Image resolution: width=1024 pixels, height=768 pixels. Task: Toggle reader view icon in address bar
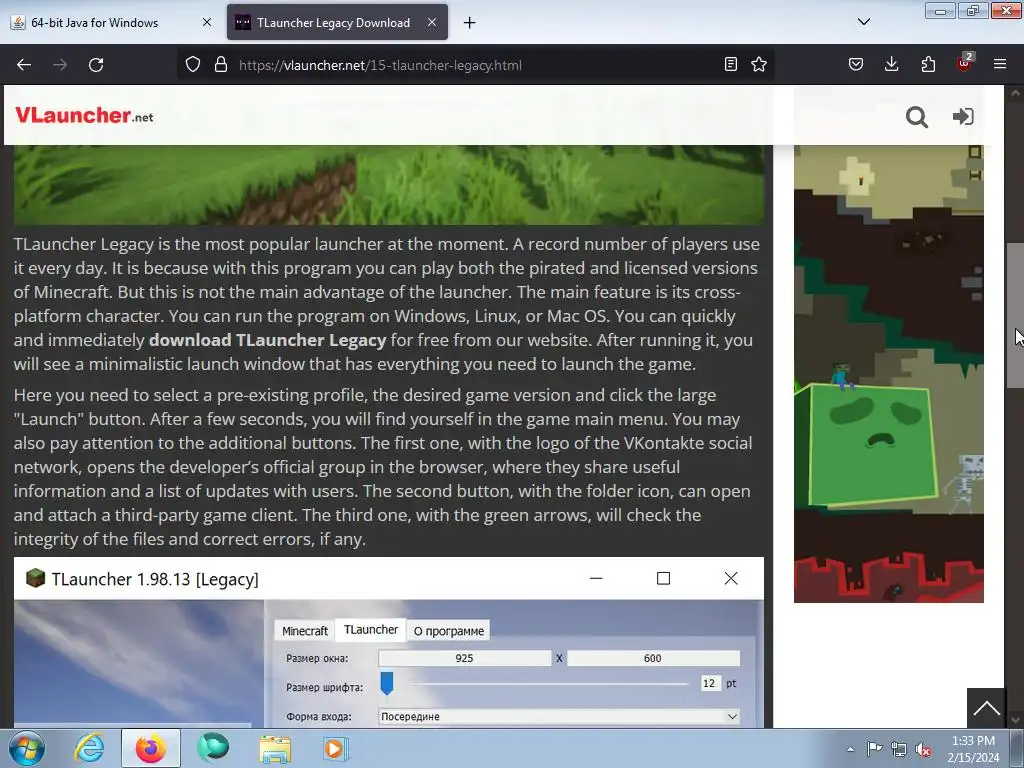[731, 64]
